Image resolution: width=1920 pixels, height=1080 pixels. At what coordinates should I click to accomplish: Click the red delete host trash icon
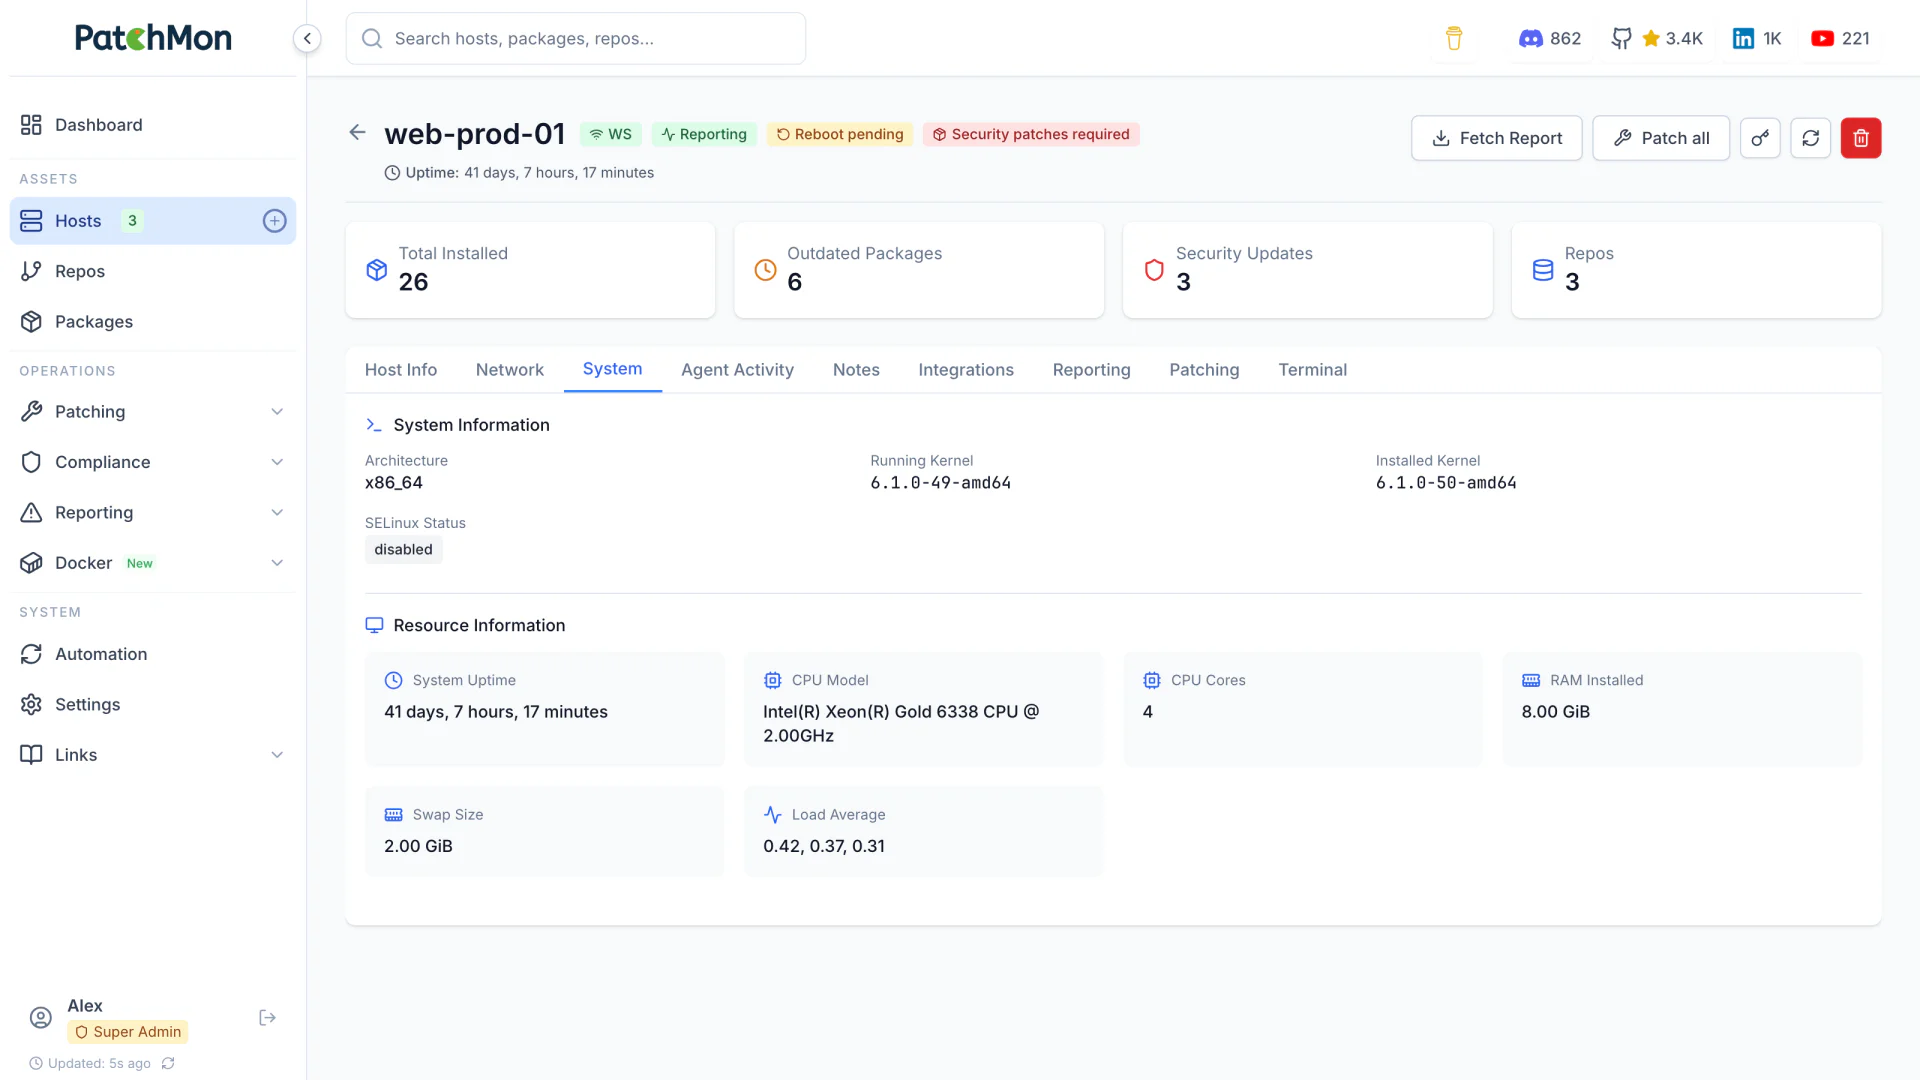[1861, 138]
